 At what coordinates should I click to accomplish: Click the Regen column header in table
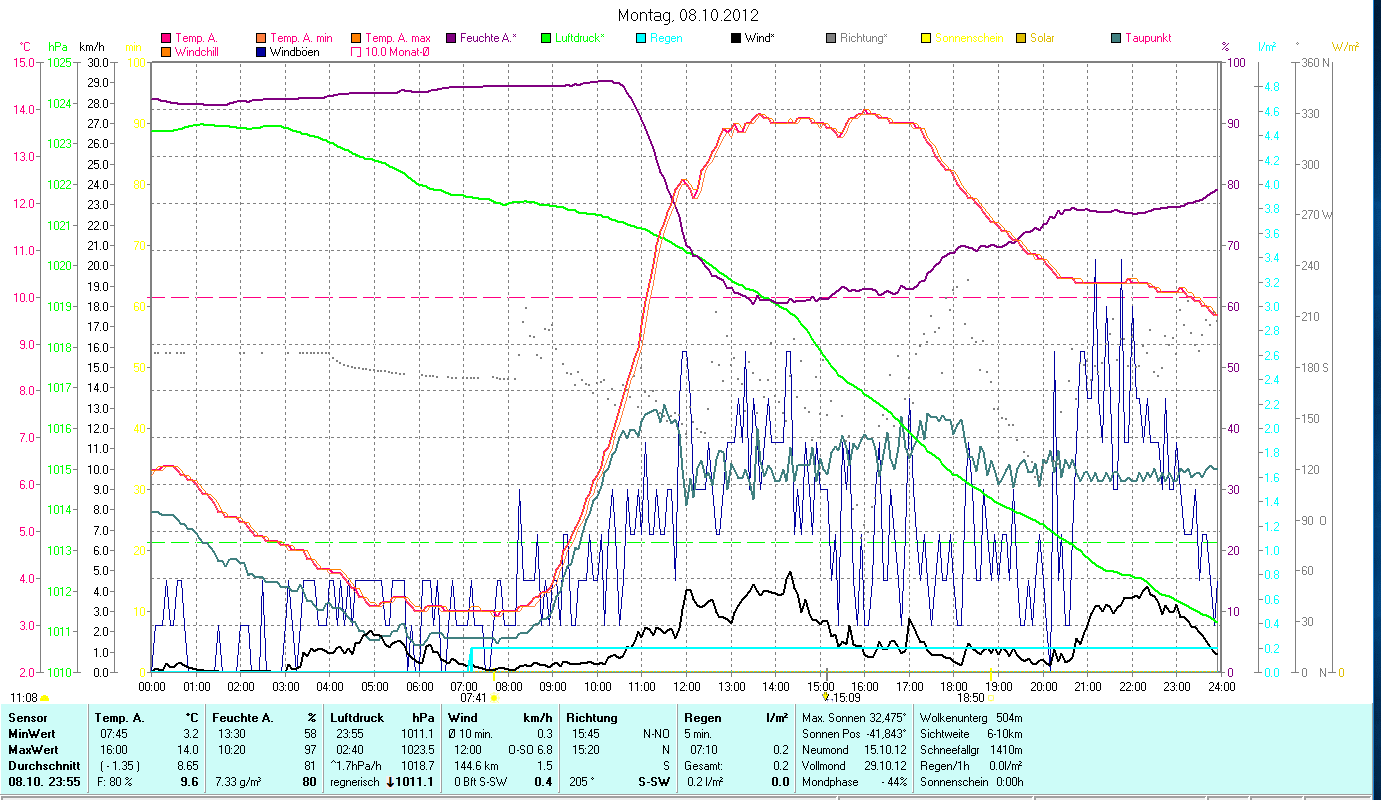pos(702,718)
